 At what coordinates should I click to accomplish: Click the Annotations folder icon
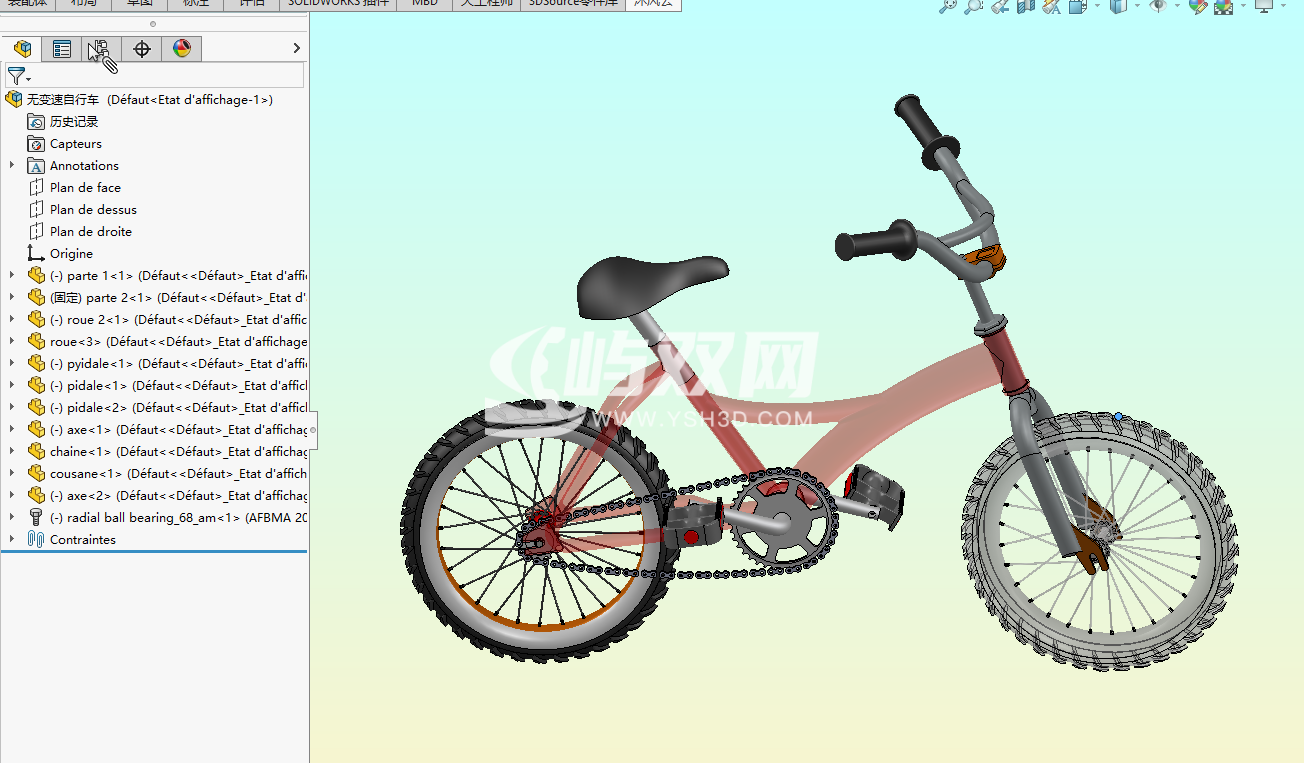pyautogui.click(x=36, y=165)
